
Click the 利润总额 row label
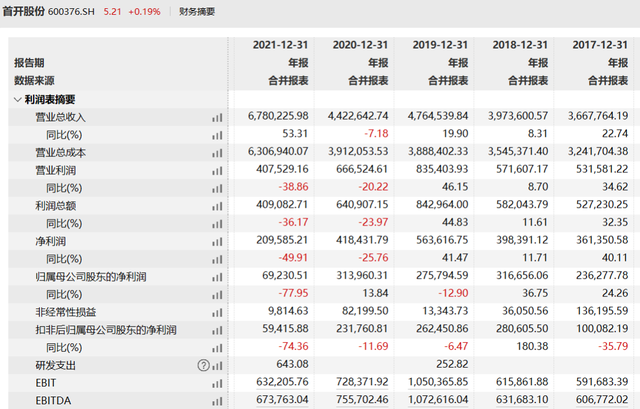click(56, 206)
